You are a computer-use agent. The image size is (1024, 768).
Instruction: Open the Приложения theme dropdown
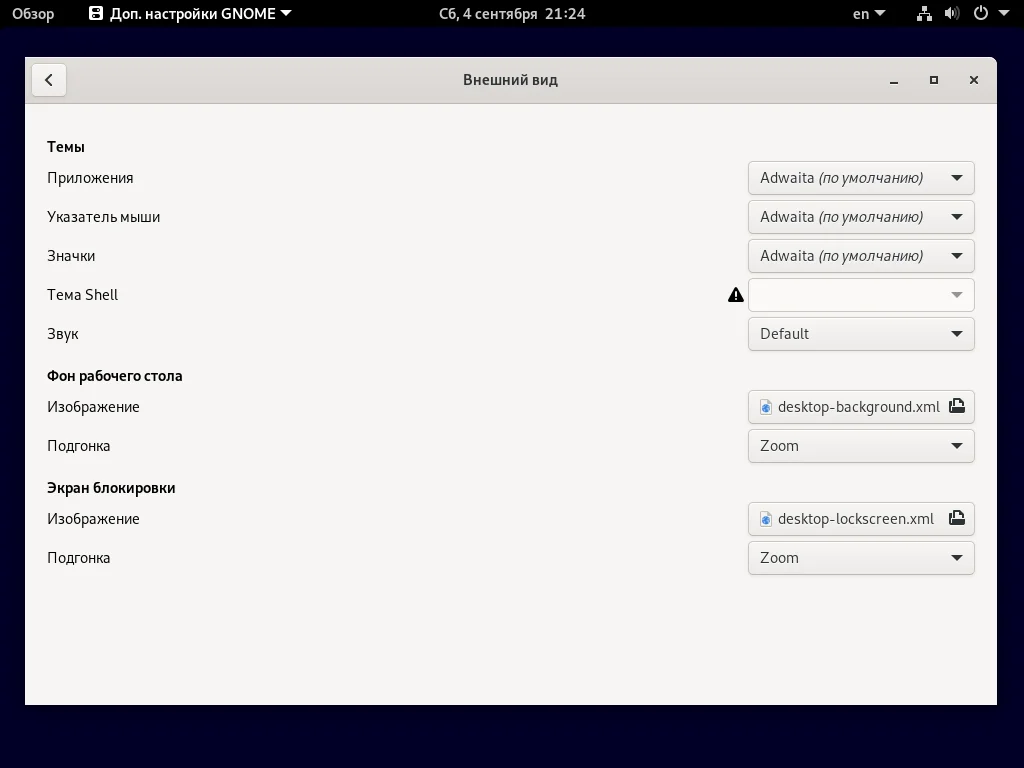coord(860,177)
